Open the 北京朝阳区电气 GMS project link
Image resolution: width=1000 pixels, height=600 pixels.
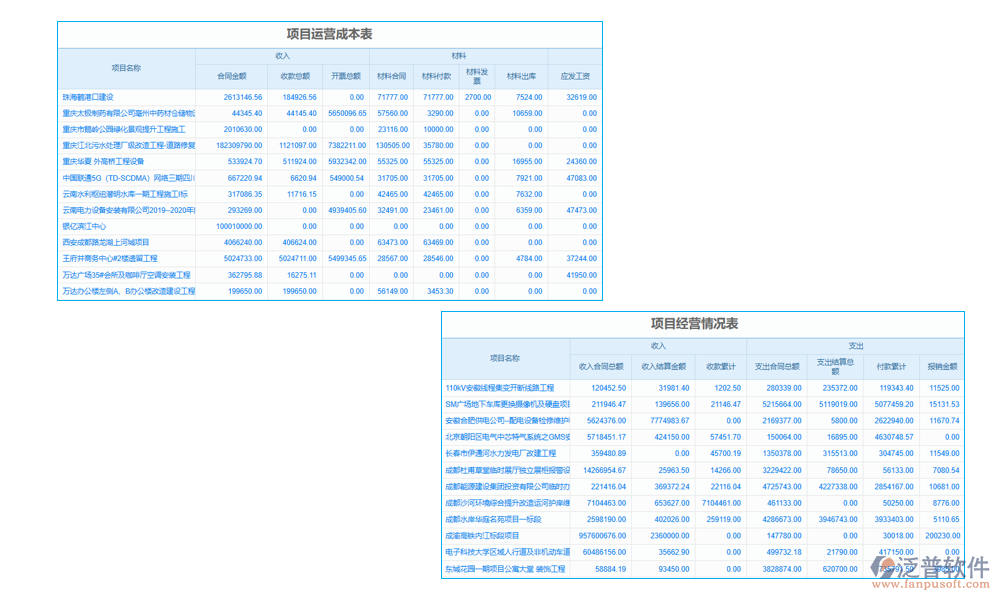pos(507,437)
